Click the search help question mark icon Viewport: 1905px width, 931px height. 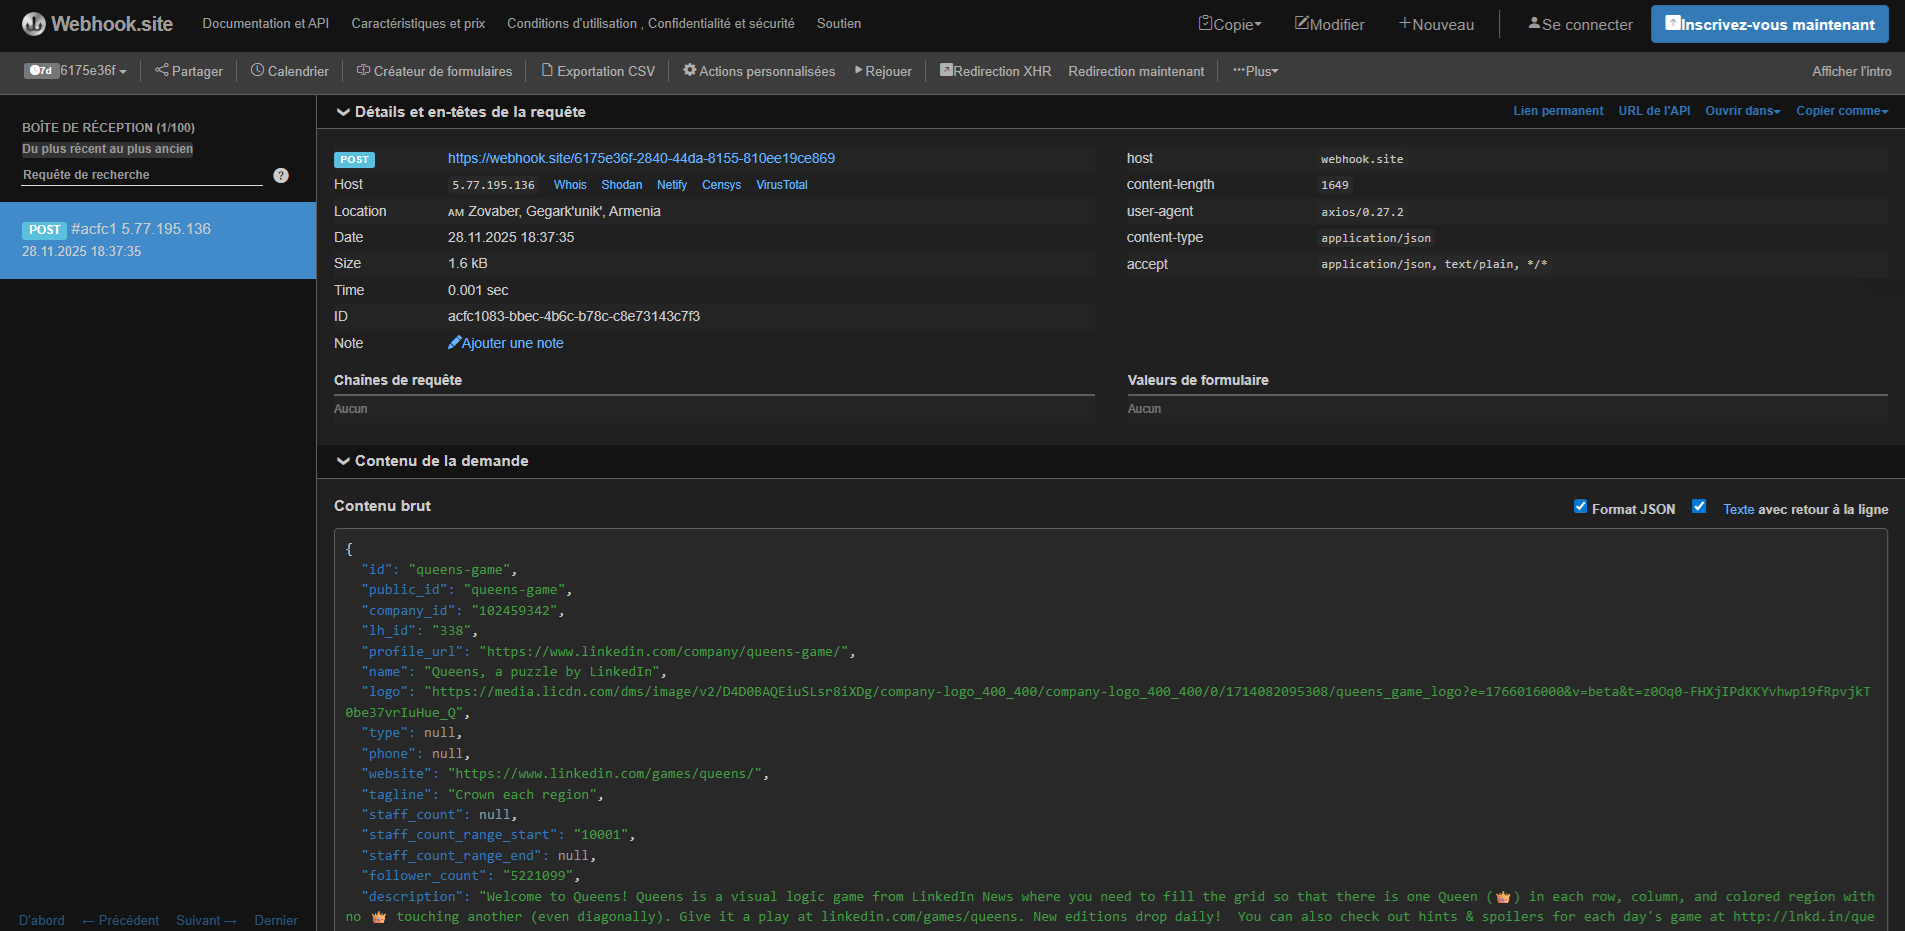pos(281,175)
